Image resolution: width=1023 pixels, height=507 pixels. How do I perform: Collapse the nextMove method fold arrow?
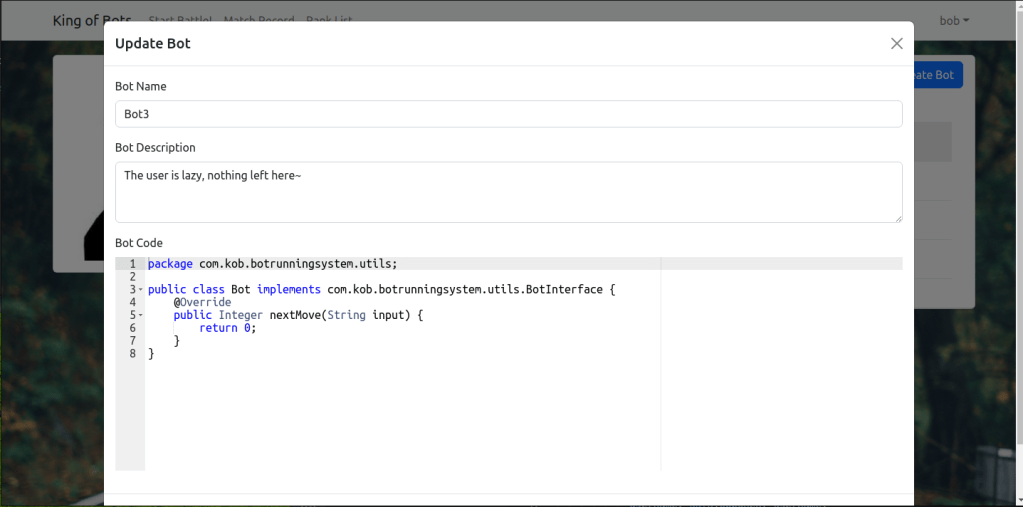point(141,315)
